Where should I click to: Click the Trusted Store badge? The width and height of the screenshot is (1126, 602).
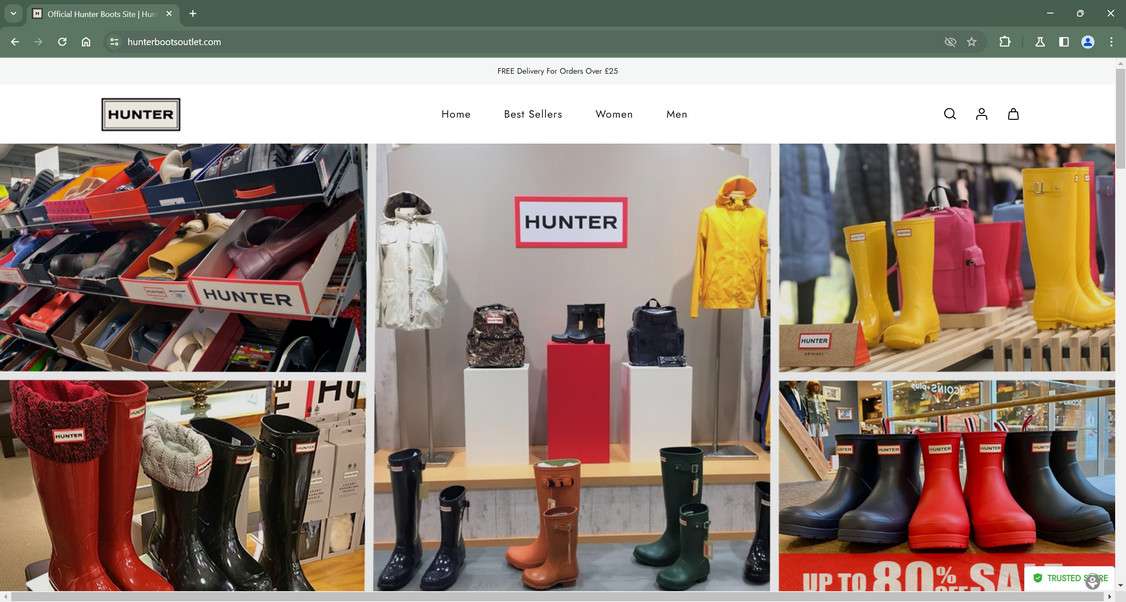pos(1070,578)
